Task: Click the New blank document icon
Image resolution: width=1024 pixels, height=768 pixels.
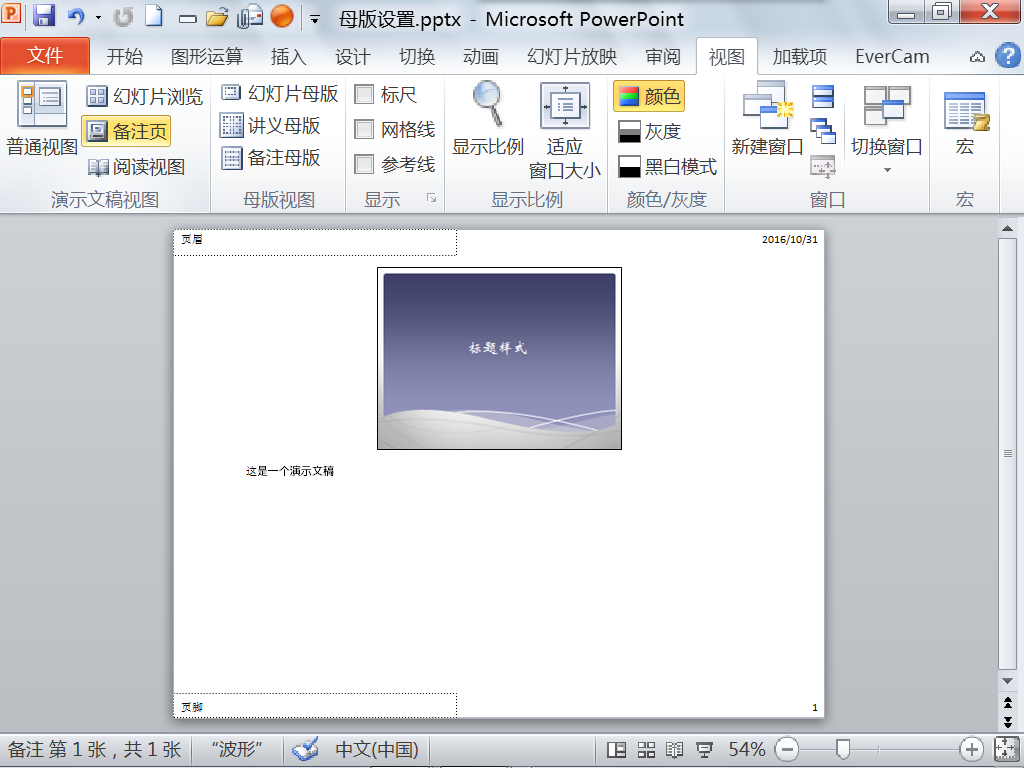Action: point(154,16)
